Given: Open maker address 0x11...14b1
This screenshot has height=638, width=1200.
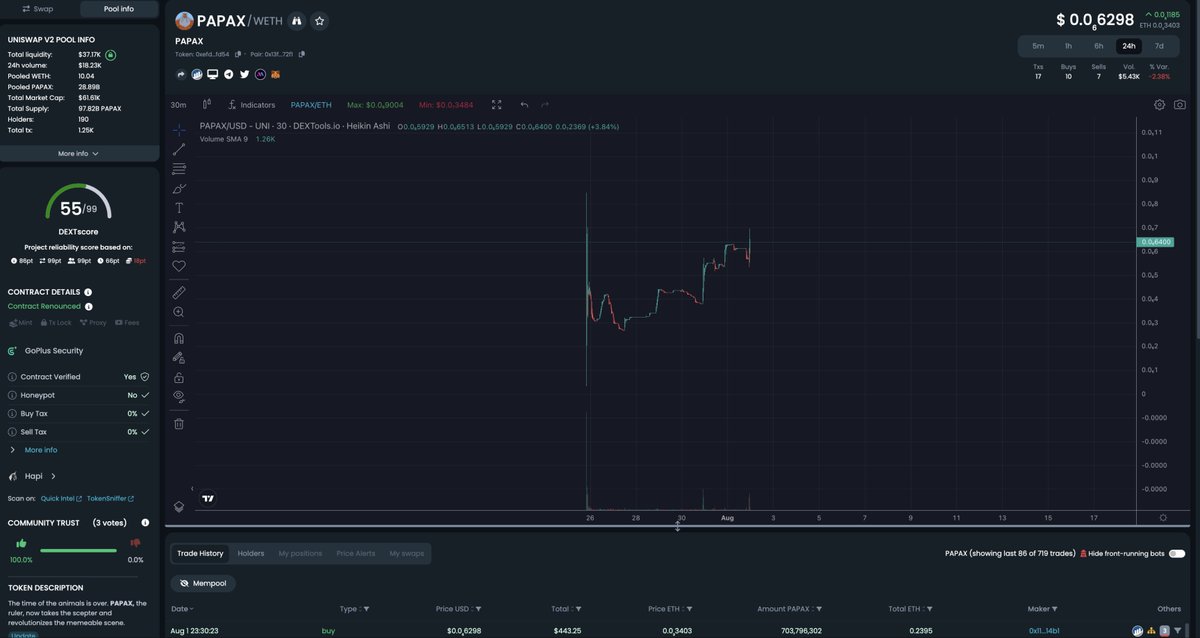Looking at the screenshot, I should coord(1044,631).
